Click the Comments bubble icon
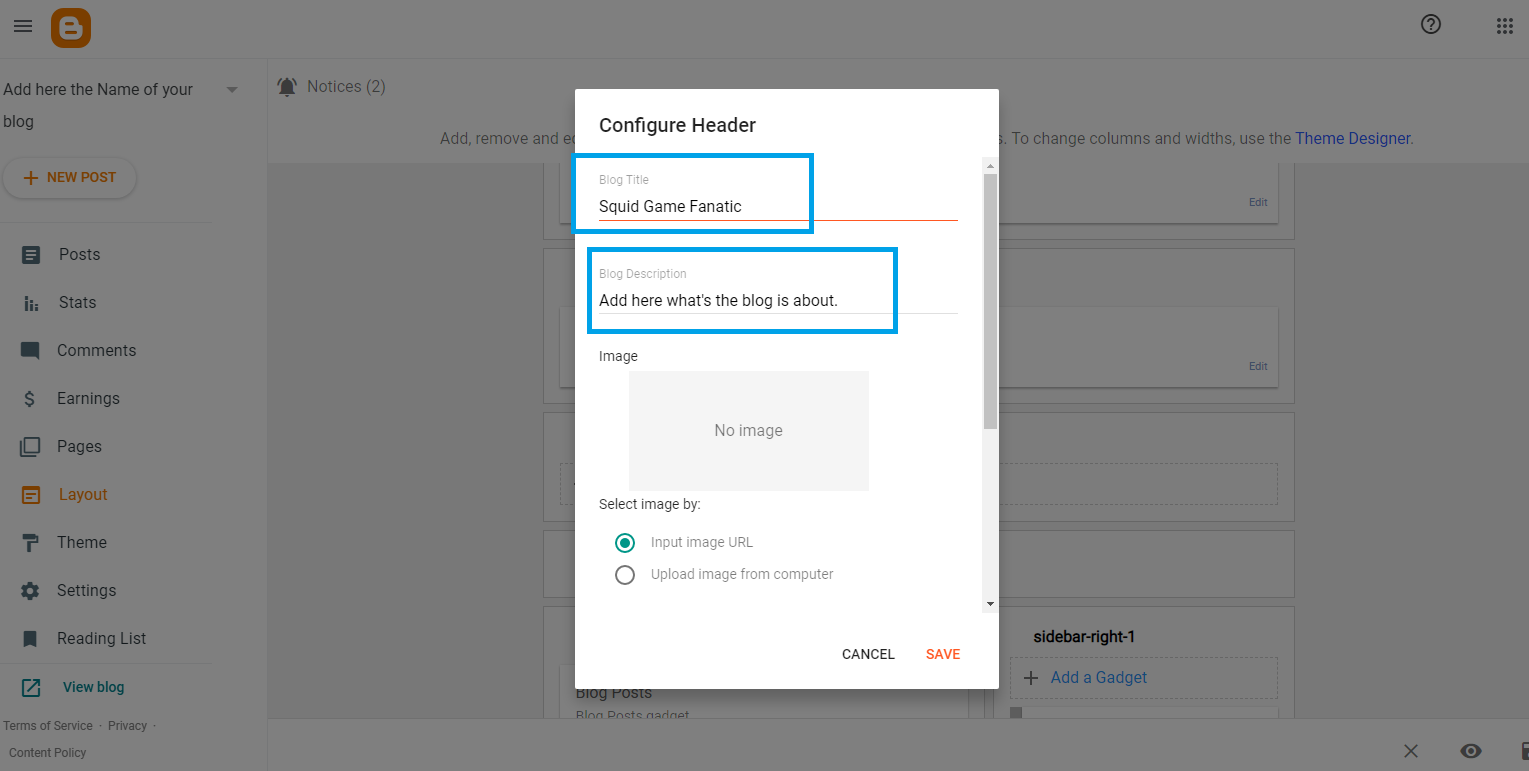The image size is (1529, 771). [x=31, y=351]
